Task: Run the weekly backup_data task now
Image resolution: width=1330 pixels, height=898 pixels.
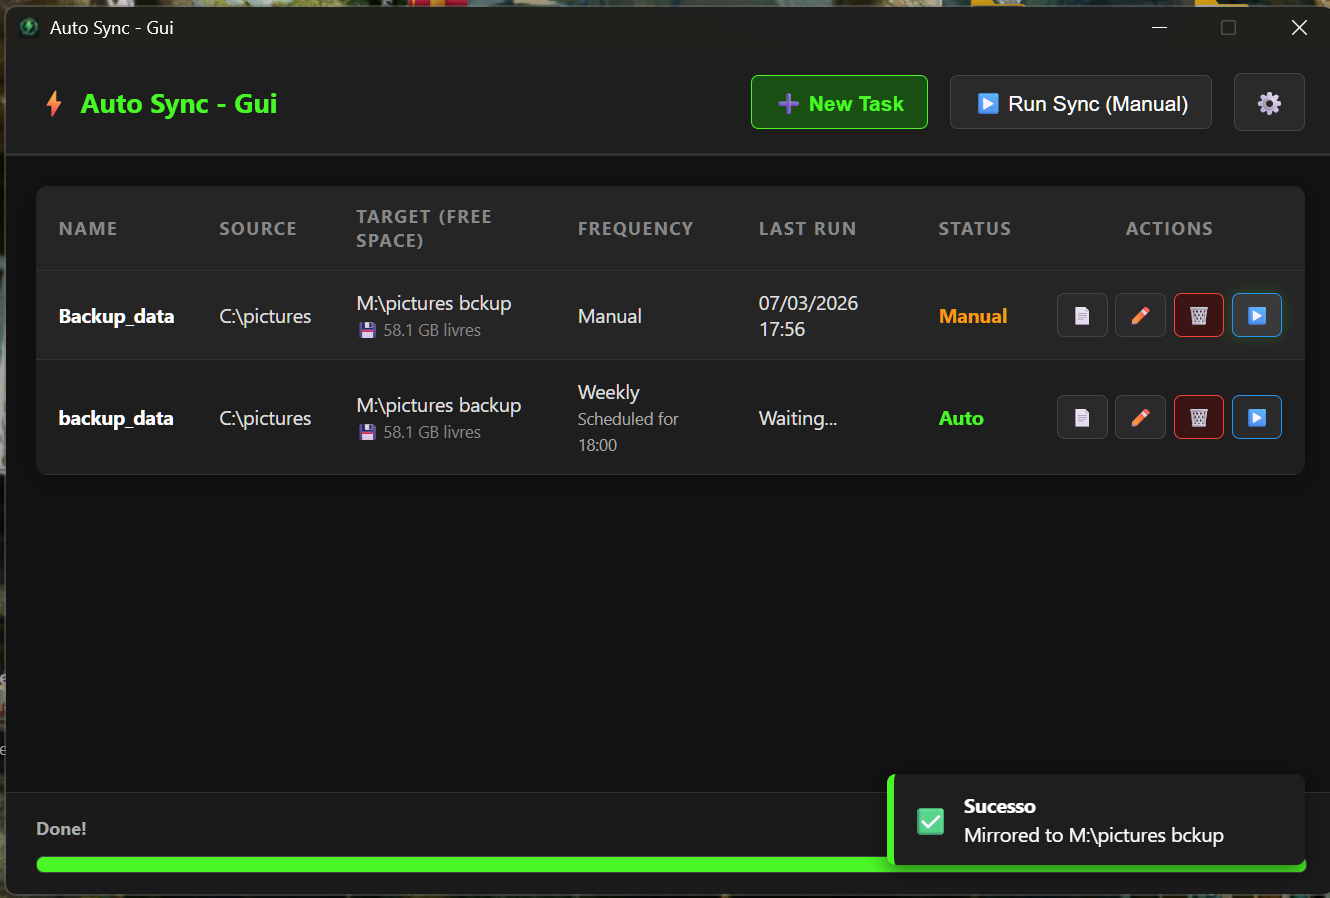Action: coord(1257,418)
